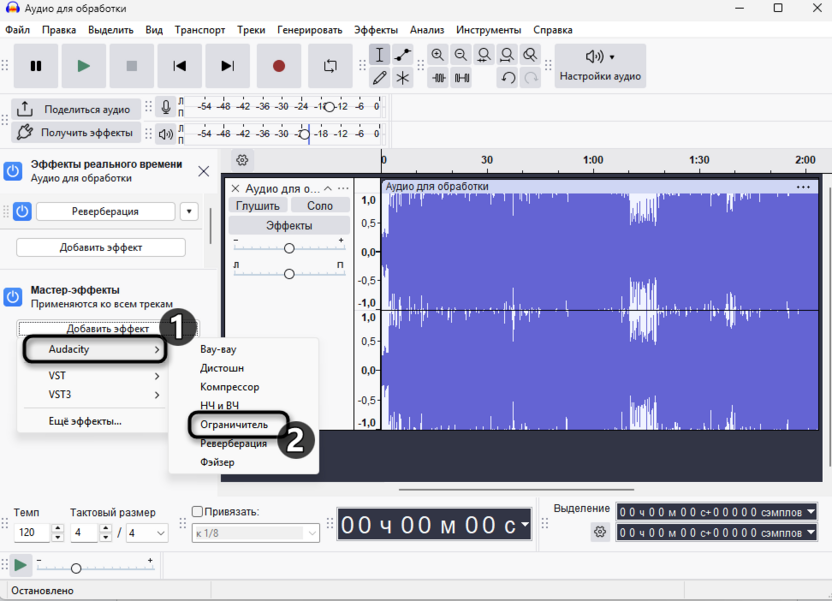This screenshot has height=601, width=832.
Task: Adjust the track gain slider
Action: click(x=289, y=248)
